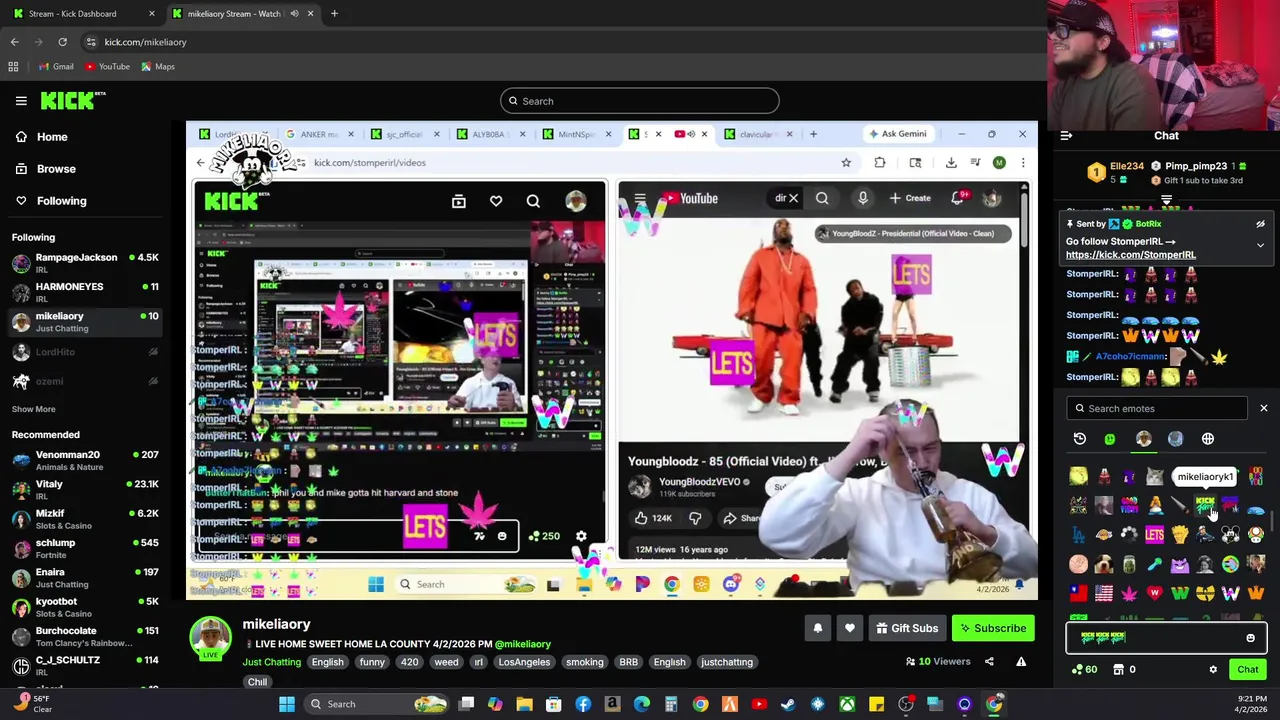Expand Following list with Show More
Image resolution: width=1280 pixels, height=720 pixels.
(x=33, y=409)
